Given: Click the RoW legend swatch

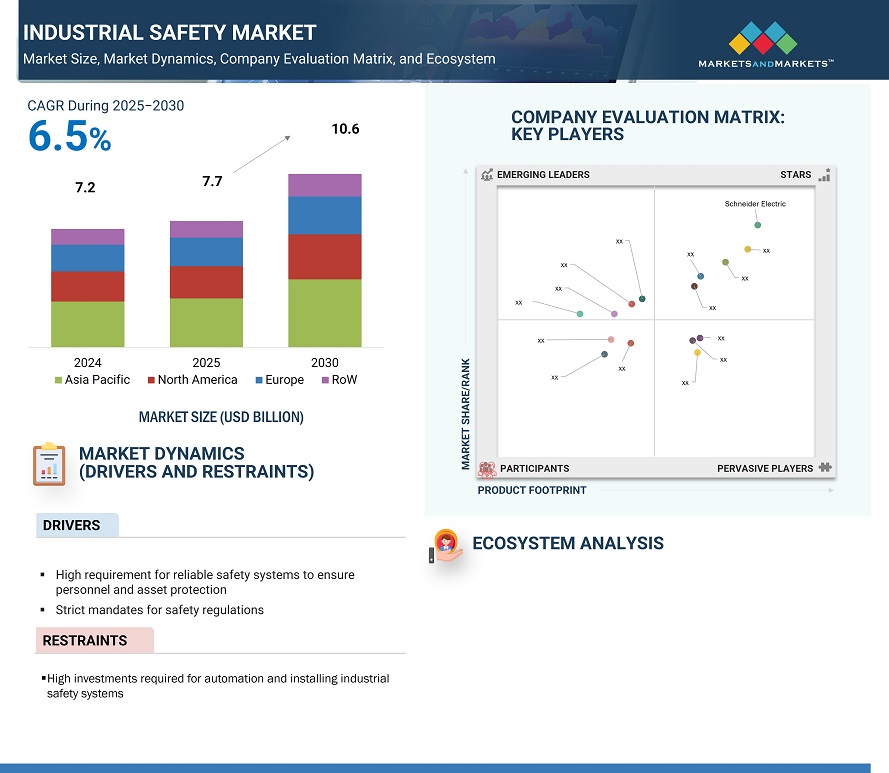Looking at the screenshot, I should point(325,380).
